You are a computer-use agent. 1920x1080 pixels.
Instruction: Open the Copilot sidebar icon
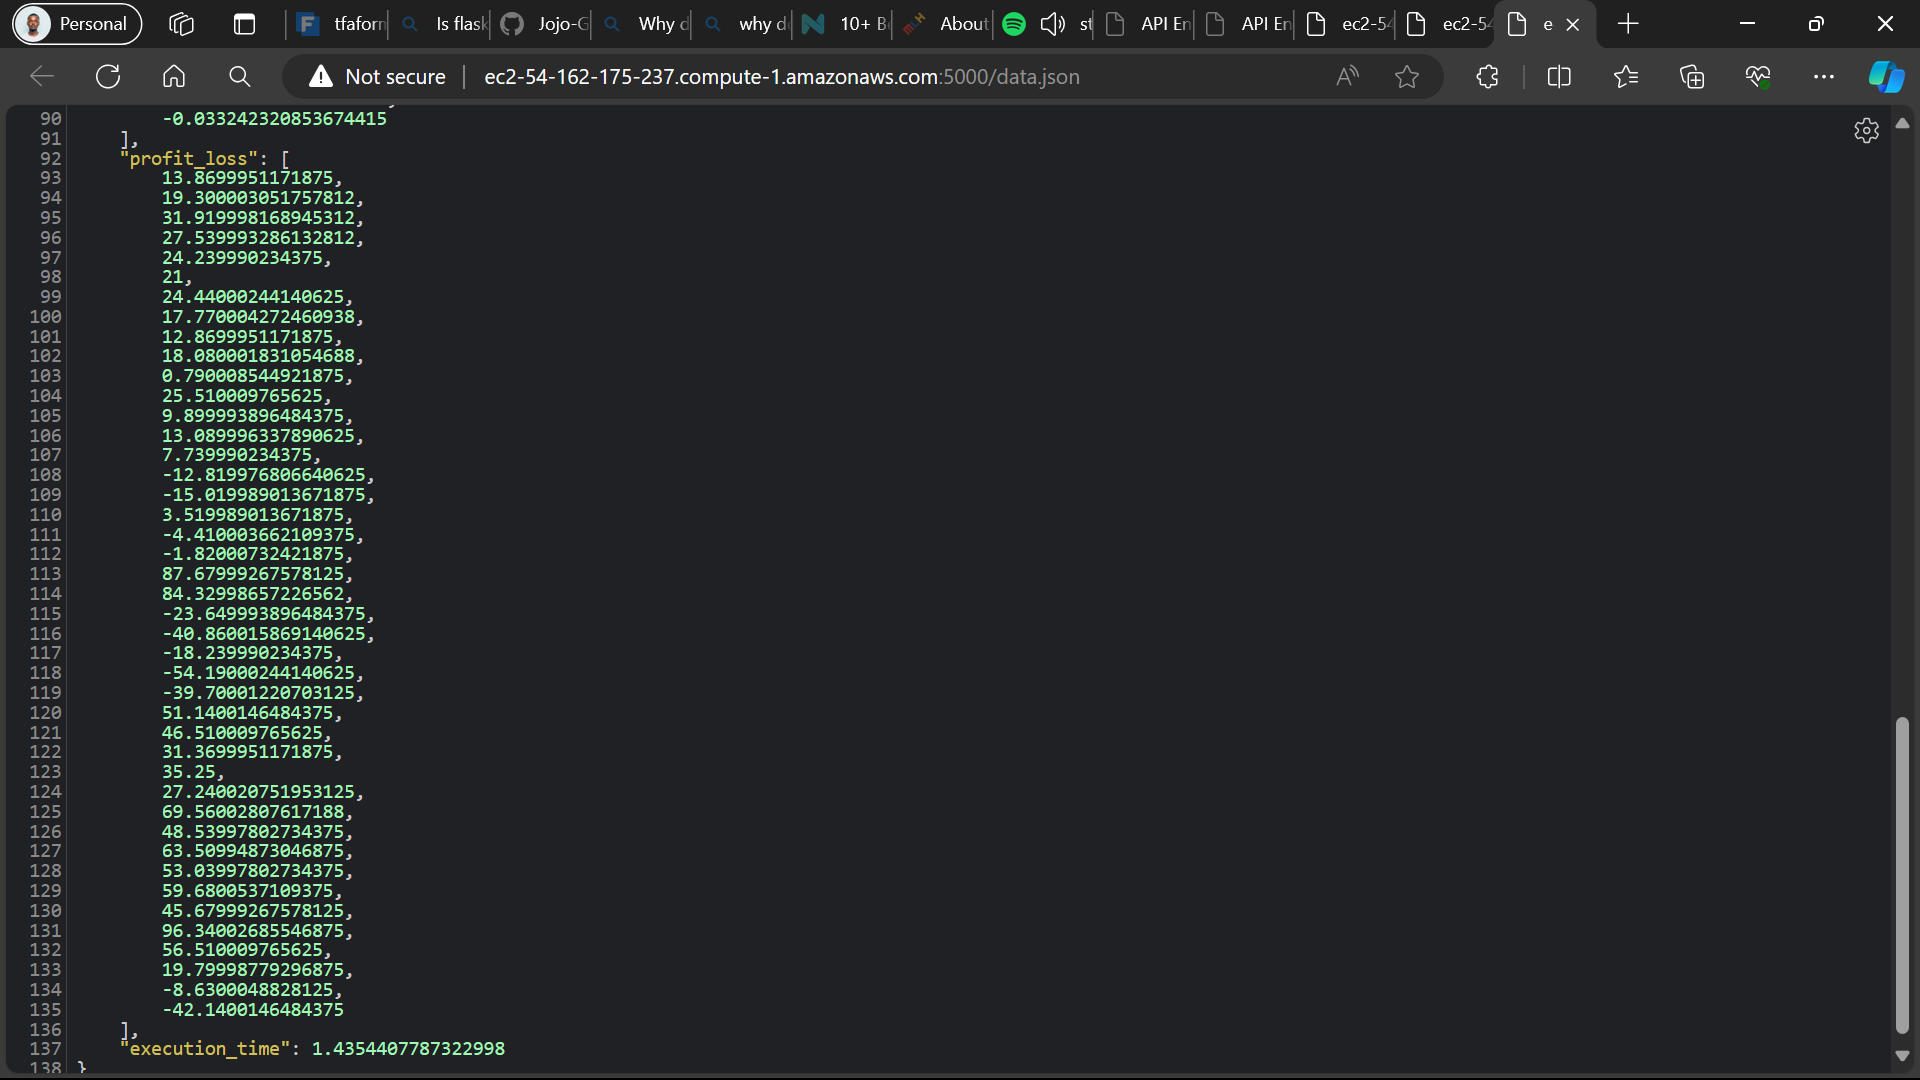(x=1886, y=77)
